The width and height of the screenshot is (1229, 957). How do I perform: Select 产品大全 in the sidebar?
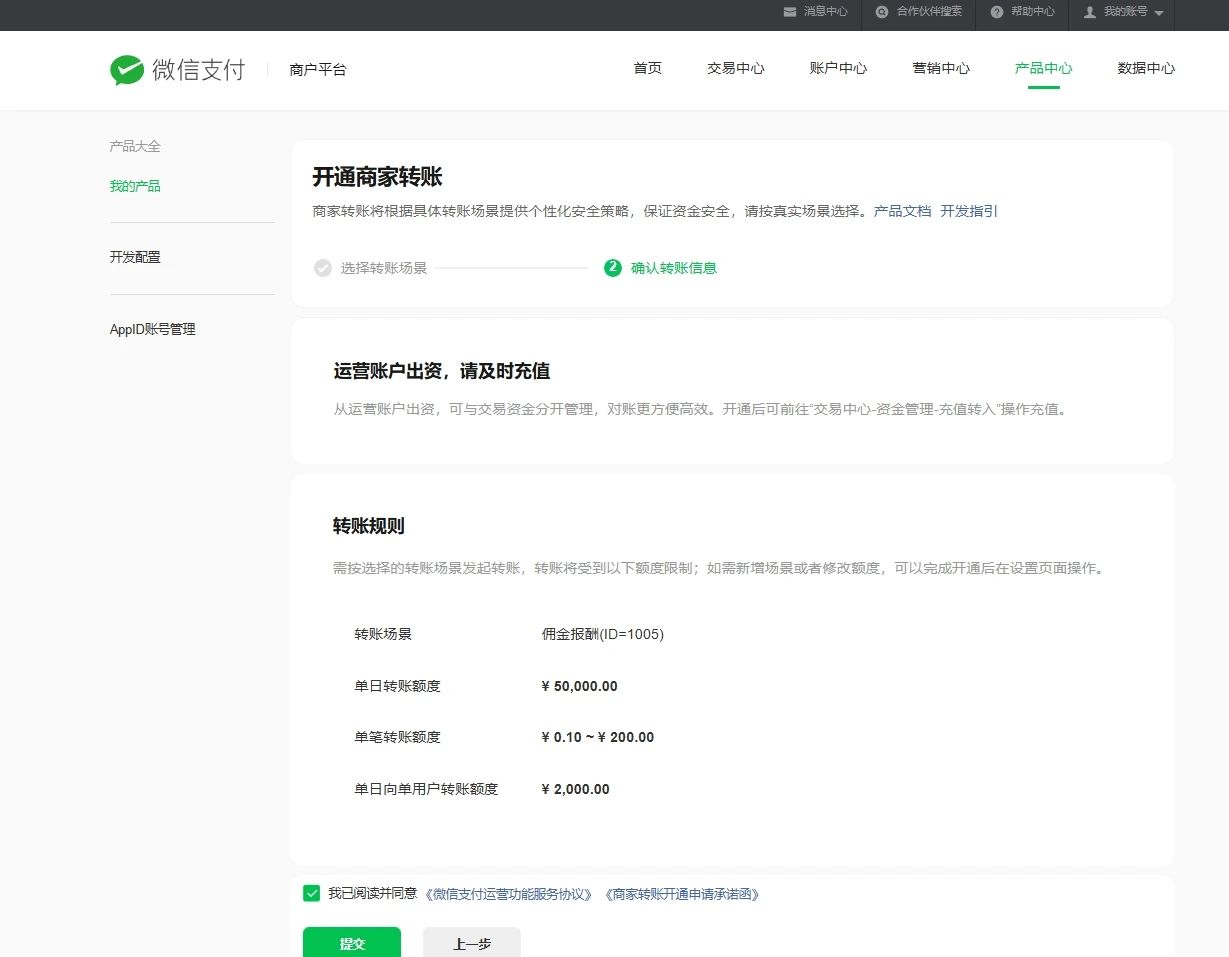pyautogui.click(x=135, y=146)
